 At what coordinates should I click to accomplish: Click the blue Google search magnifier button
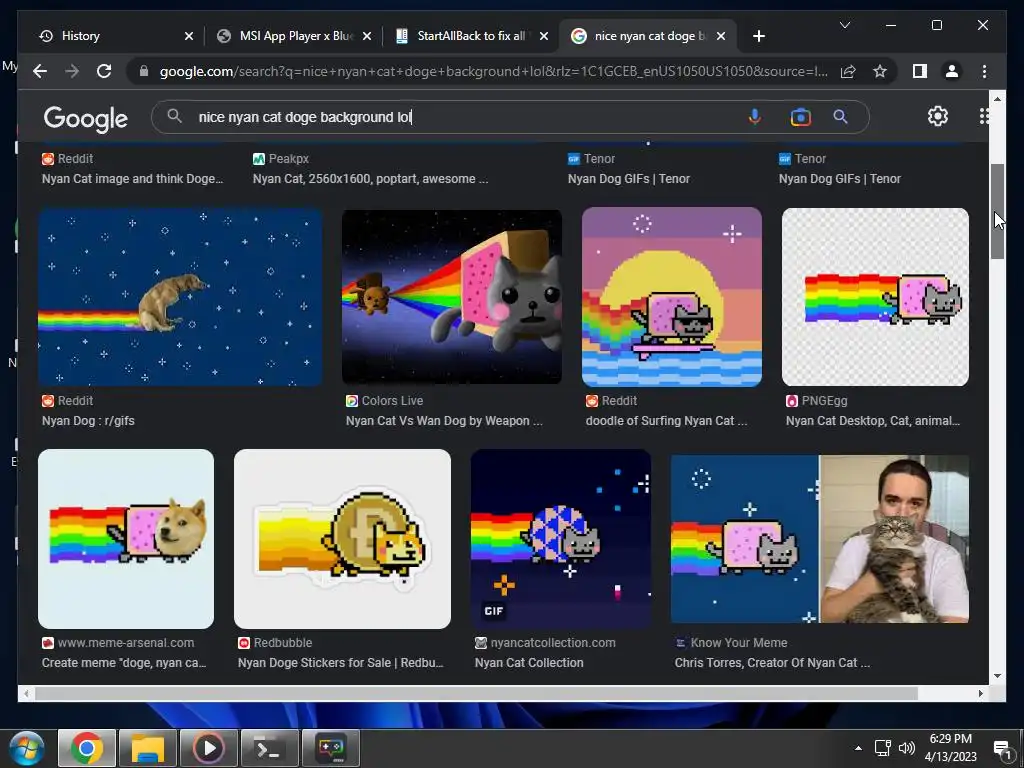coord(840,117)
